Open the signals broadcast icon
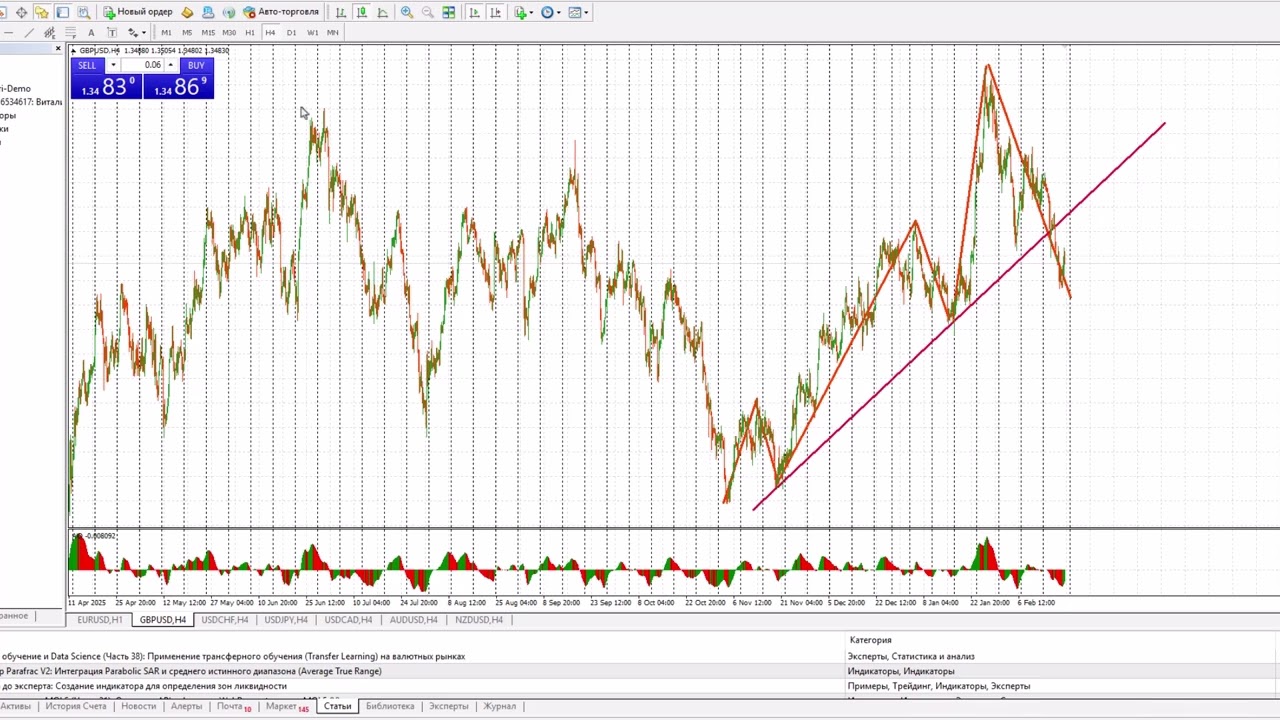Screen dimensions: 1280x720 [229, 12]
